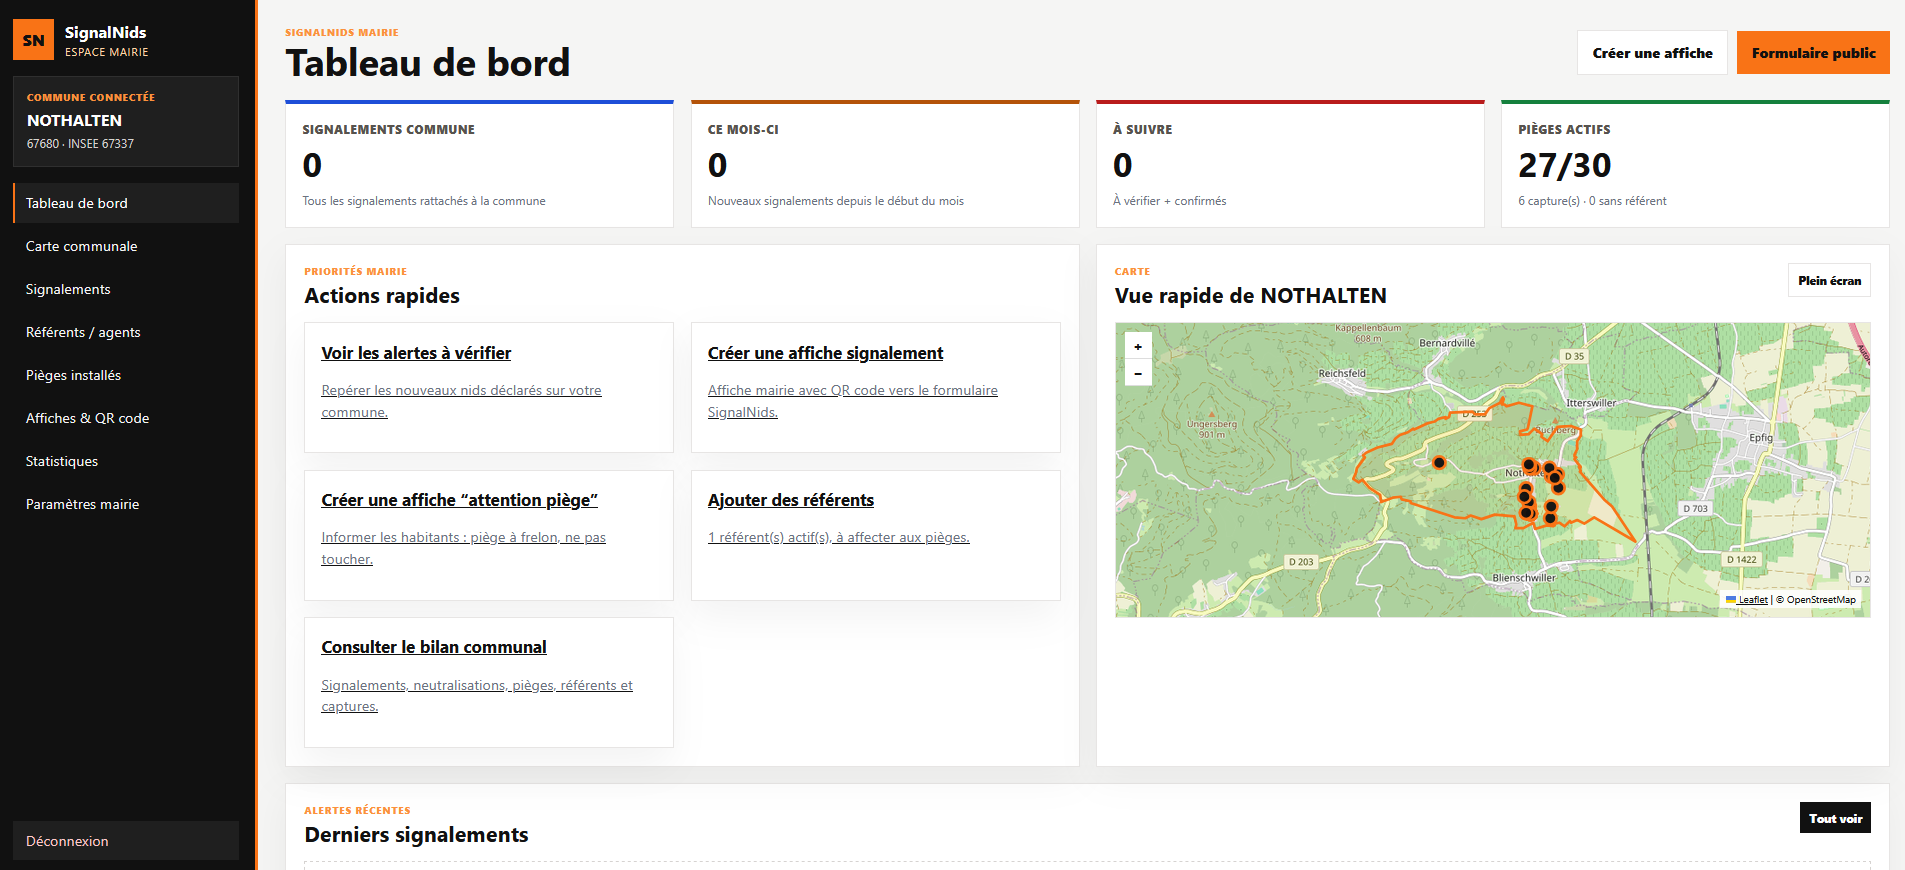The image size is (1905, 870).
Task: Click the Itterswiller label on the map
Action: tap(1591, 403)
